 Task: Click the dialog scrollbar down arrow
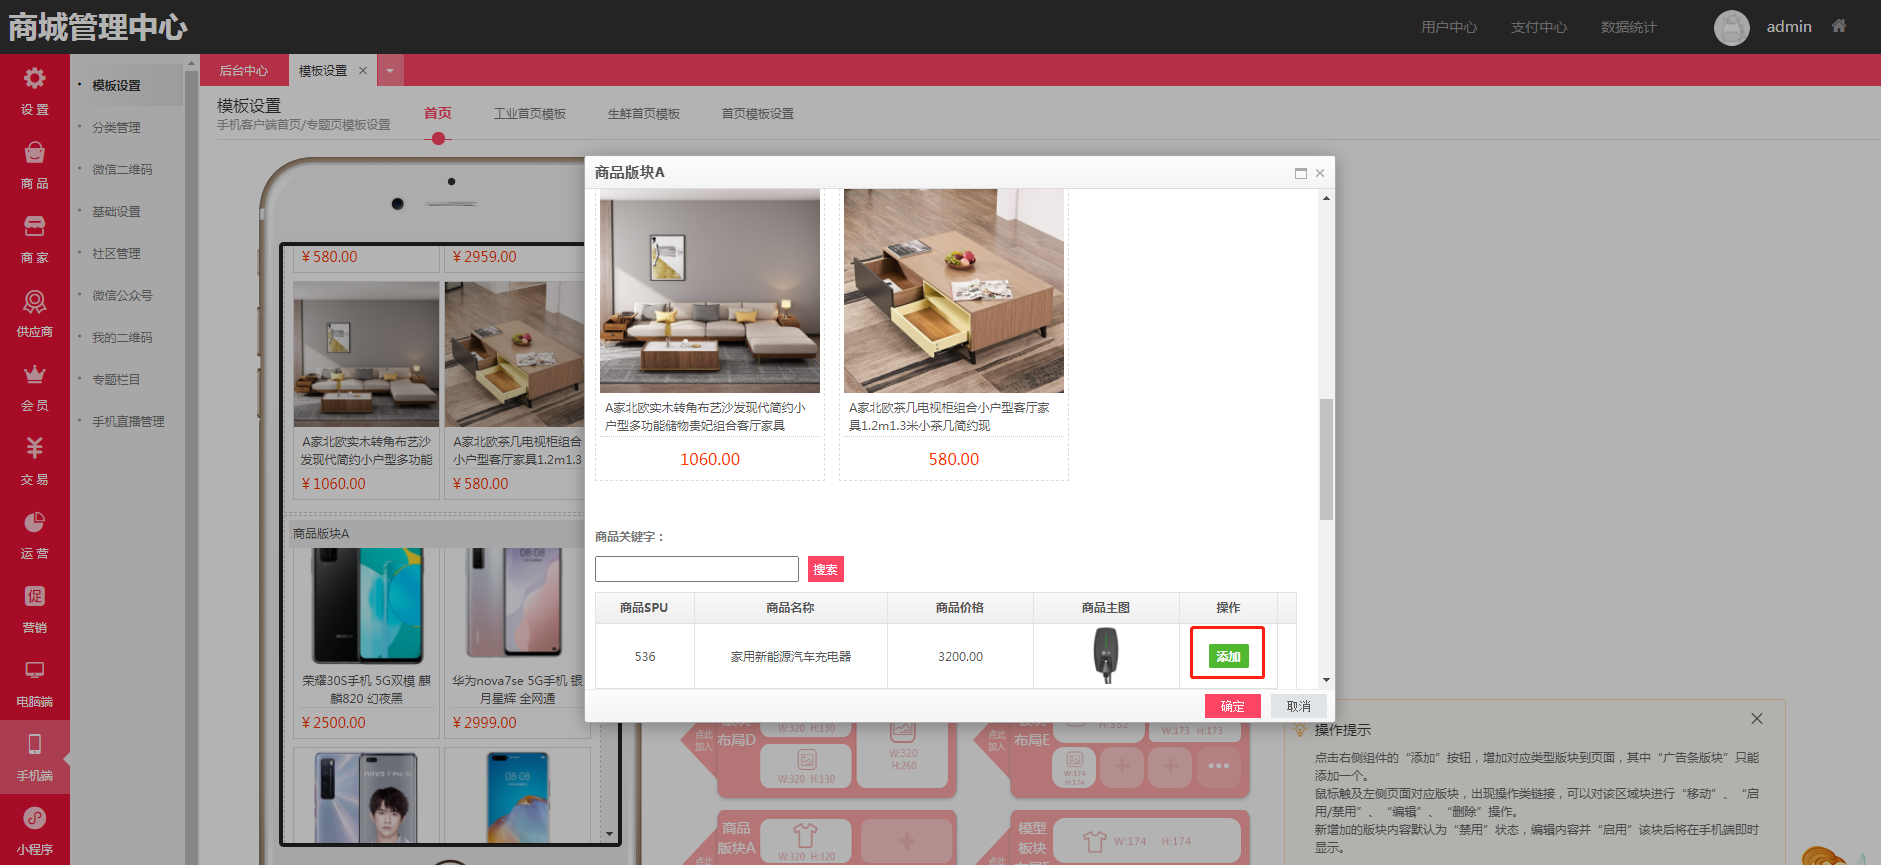[1326, 680]
